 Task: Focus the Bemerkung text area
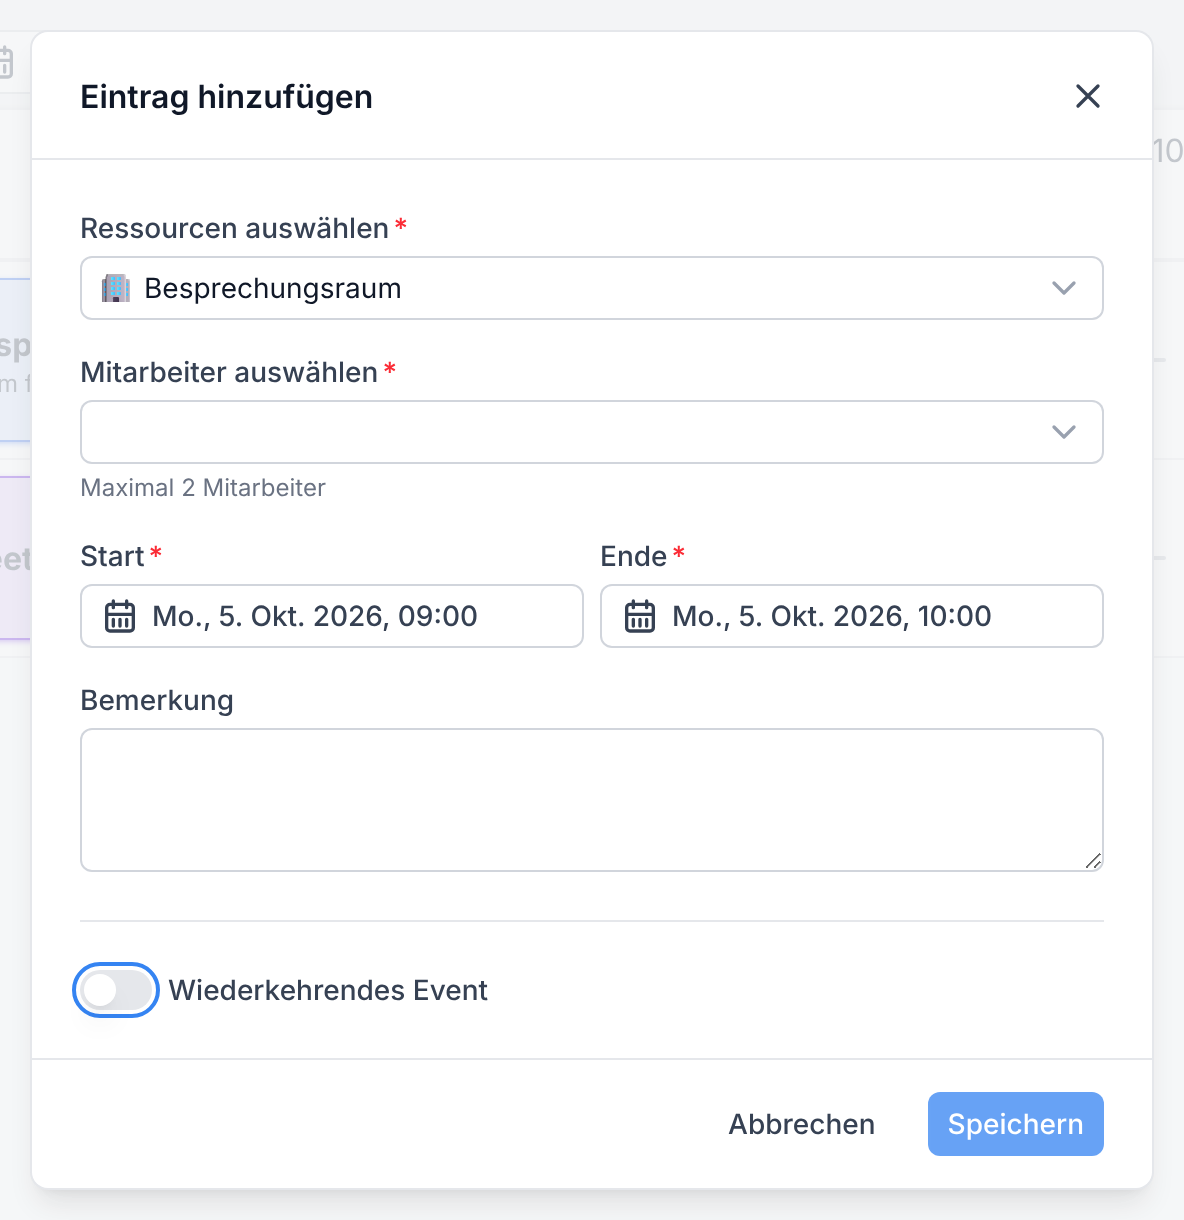tap(592, 800)
